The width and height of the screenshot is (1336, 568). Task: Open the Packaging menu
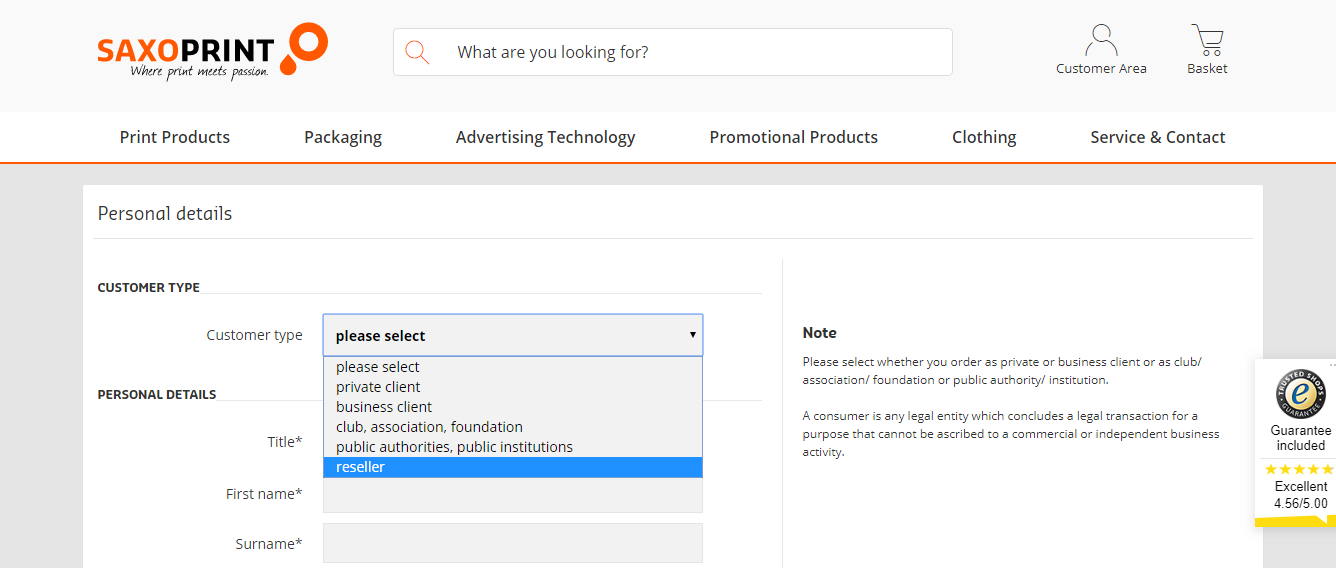point(343,137)
